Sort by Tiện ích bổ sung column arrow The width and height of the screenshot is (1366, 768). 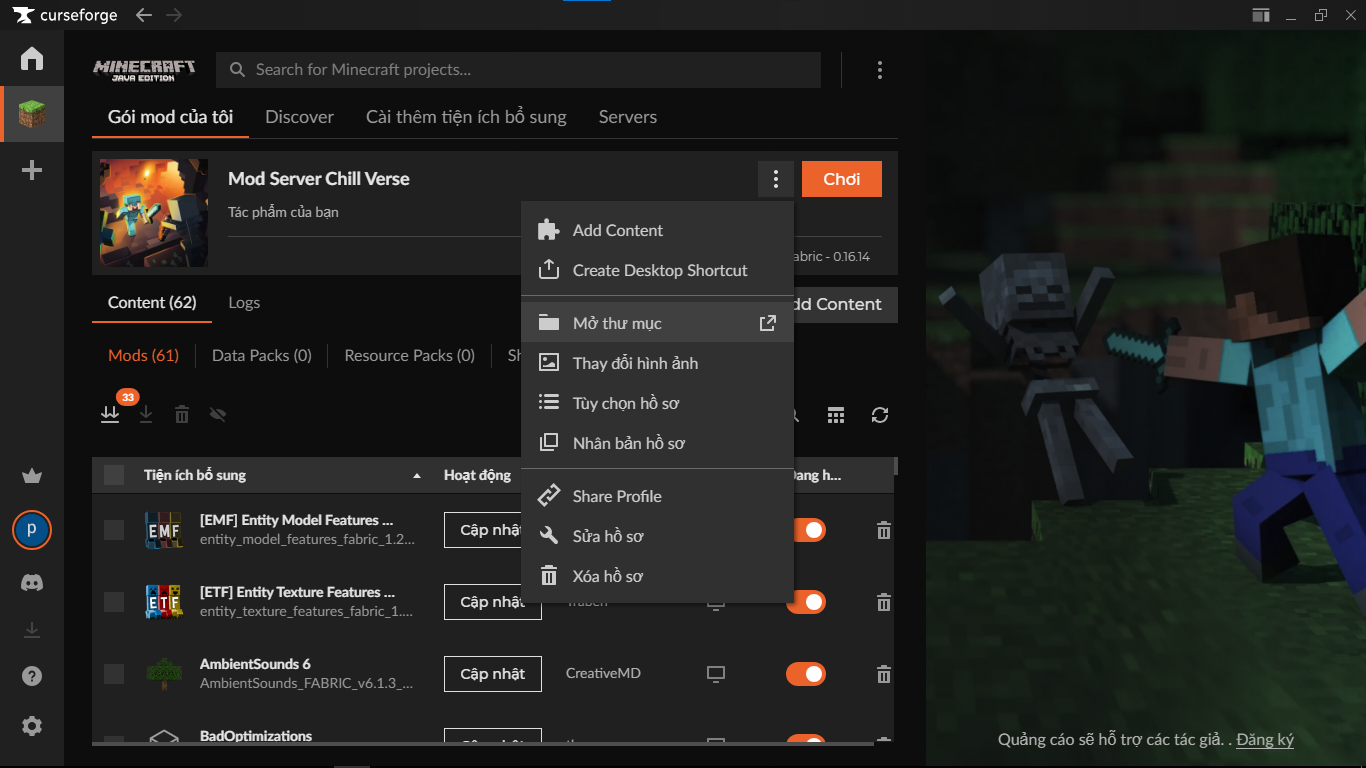click(x=417, y=476)
